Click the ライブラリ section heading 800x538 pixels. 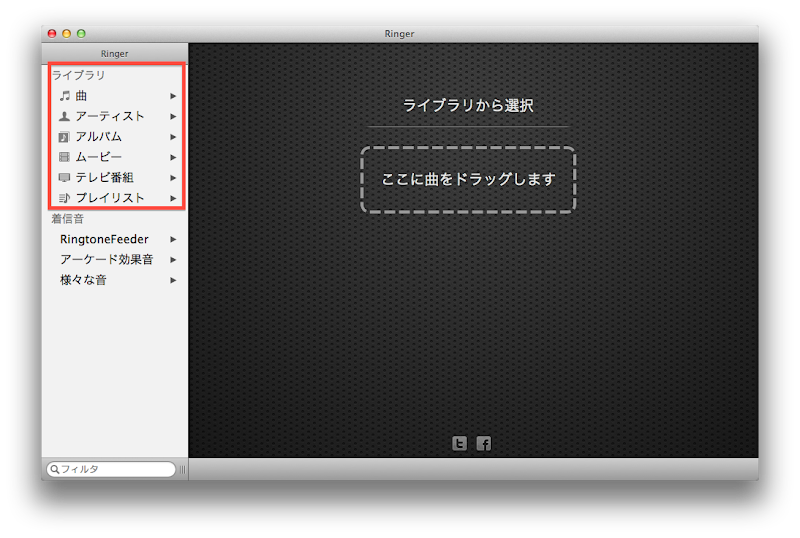pos(78,75)
